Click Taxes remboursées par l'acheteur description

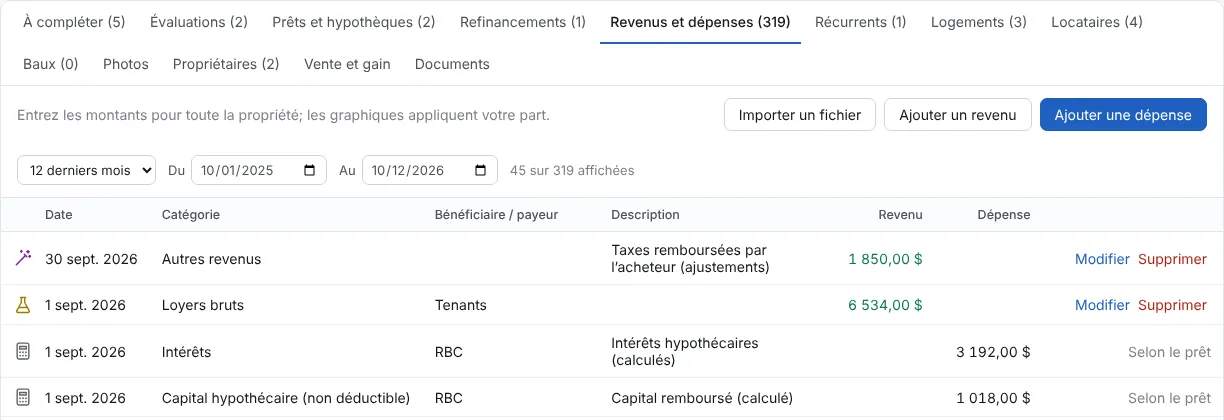[x=690, y=259]
